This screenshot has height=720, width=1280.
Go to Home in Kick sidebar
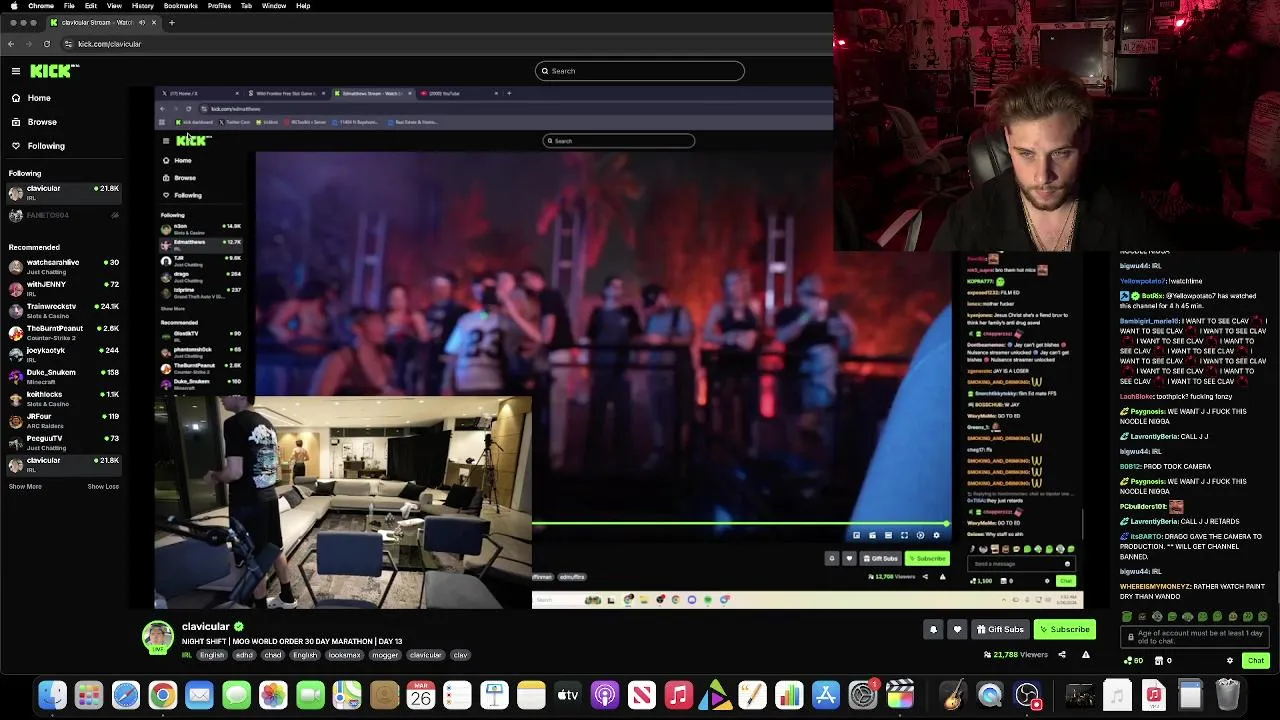pos(39,98)
